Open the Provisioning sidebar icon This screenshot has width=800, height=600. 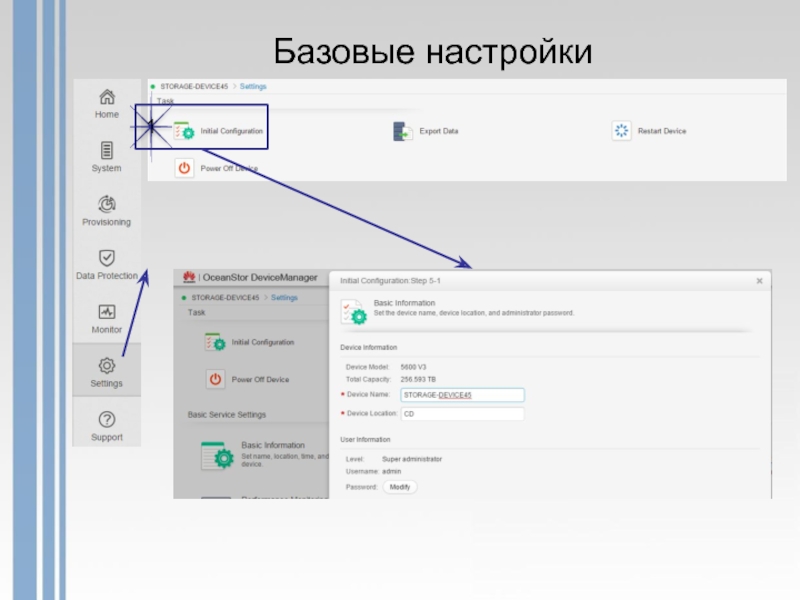[107, 204]
